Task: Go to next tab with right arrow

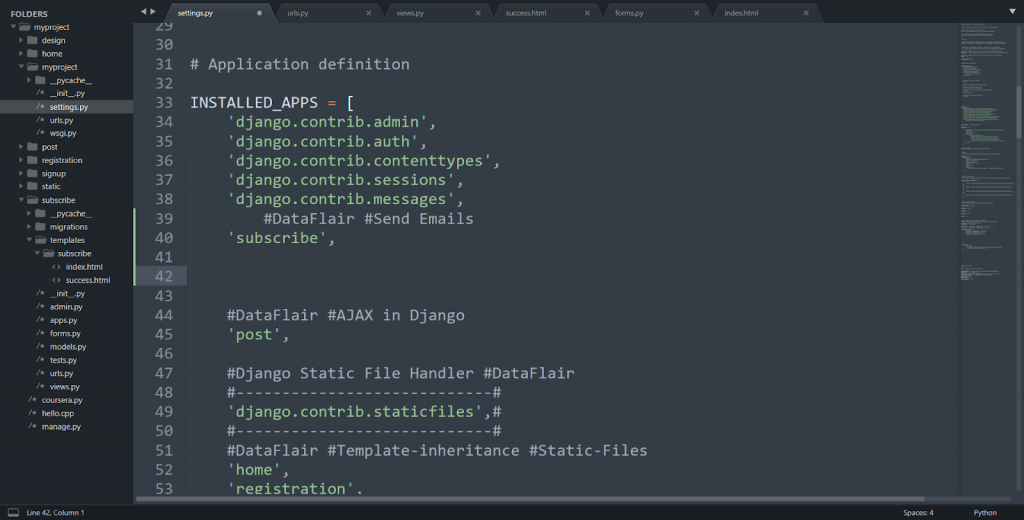Action: click(153, 11)
